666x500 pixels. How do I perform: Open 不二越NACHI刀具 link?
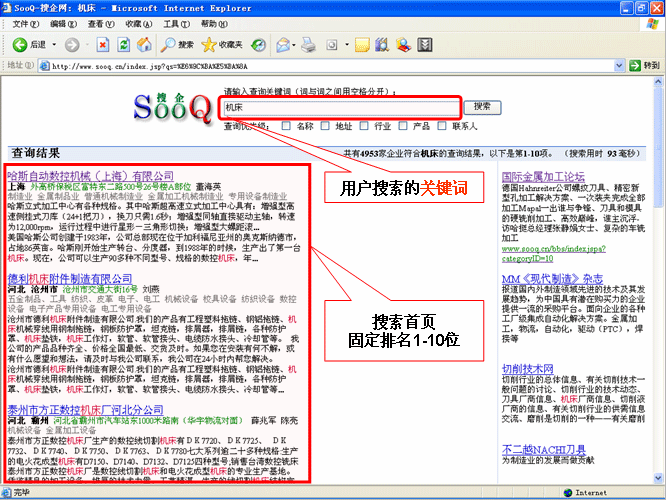[x=544, y=449]
